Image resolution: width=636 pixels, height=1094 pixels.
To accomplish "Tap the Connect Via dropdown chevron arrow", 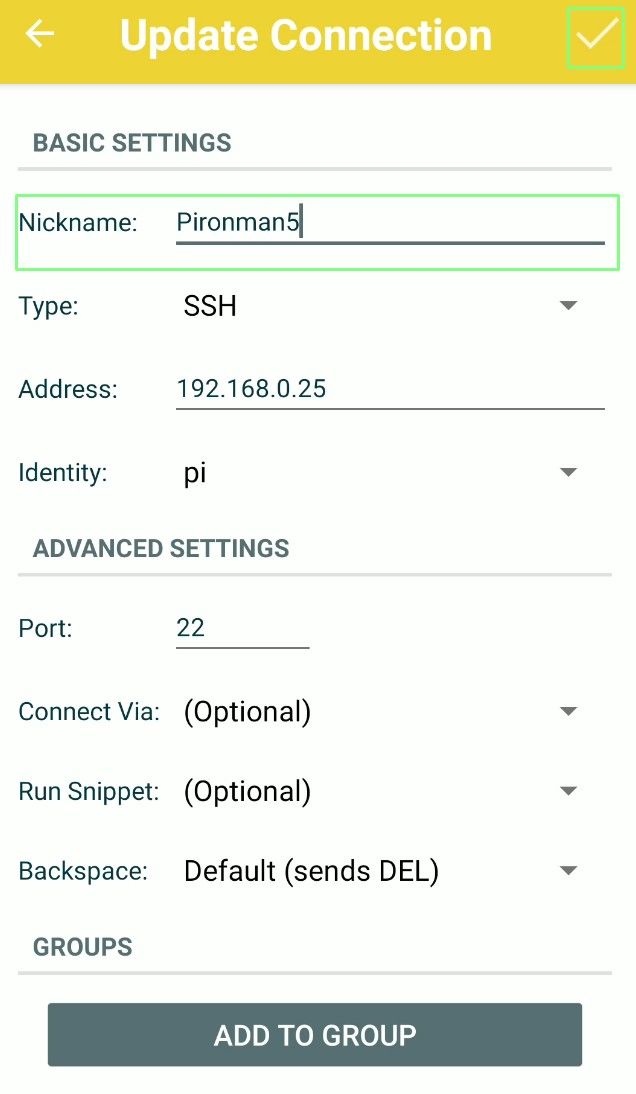I will (568, 711).
